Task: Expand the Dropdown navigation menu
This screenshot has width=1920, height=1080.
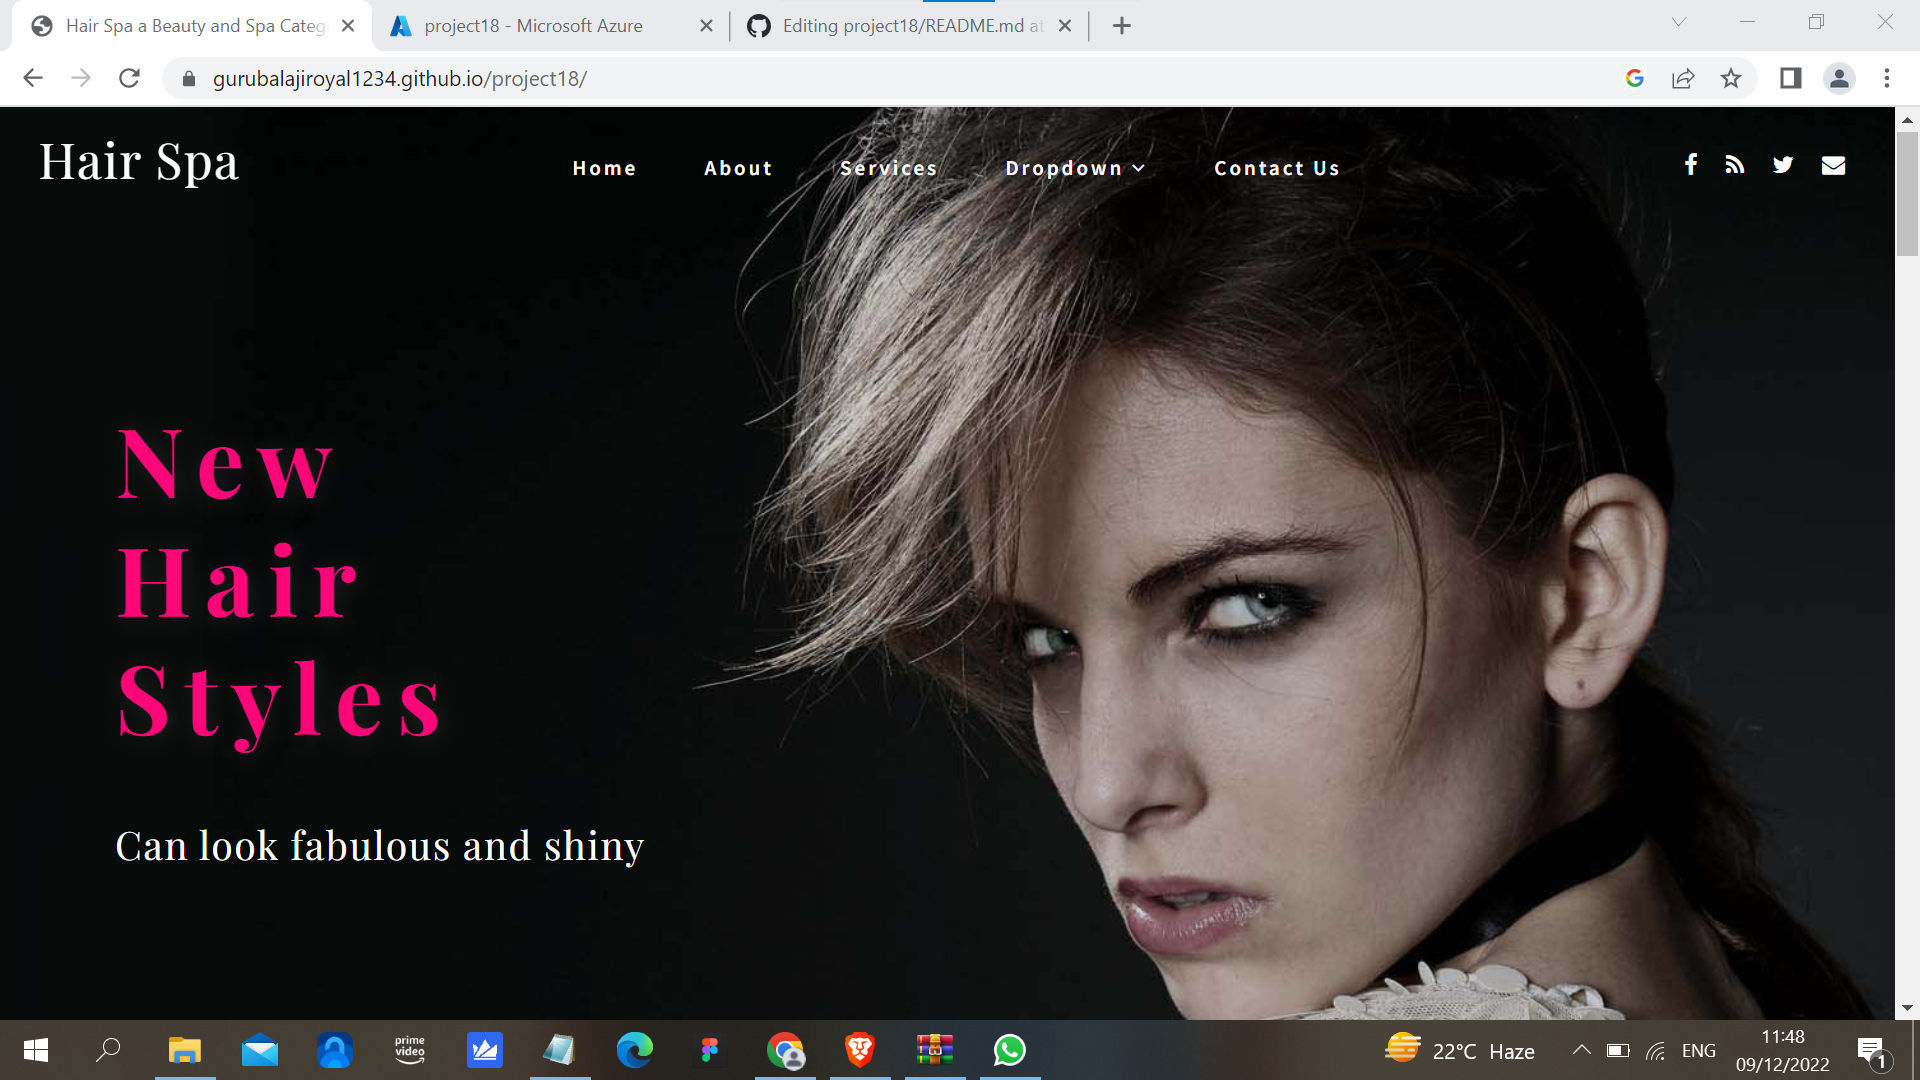Action: tap(1075, 168)
